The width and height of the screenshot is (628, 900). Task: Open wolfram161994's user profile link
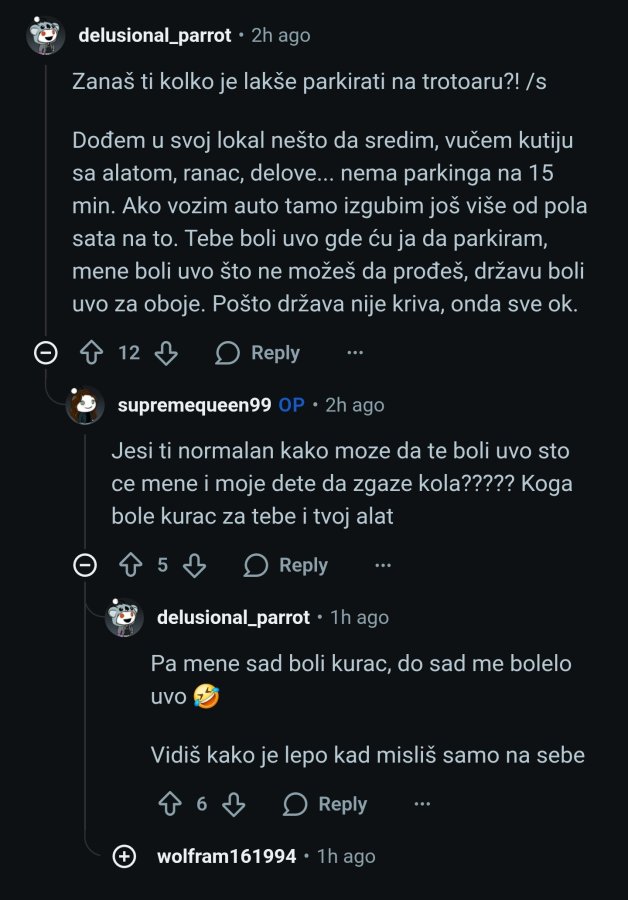[x=227, y=857]
